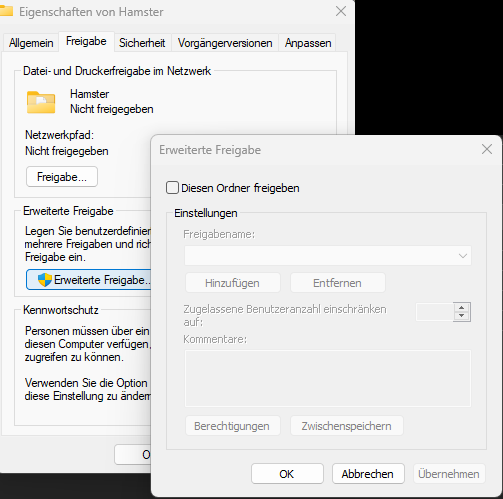The image size is (503, 499).
Task: Switch to the Allgemein tab
Action: [31, 43]
